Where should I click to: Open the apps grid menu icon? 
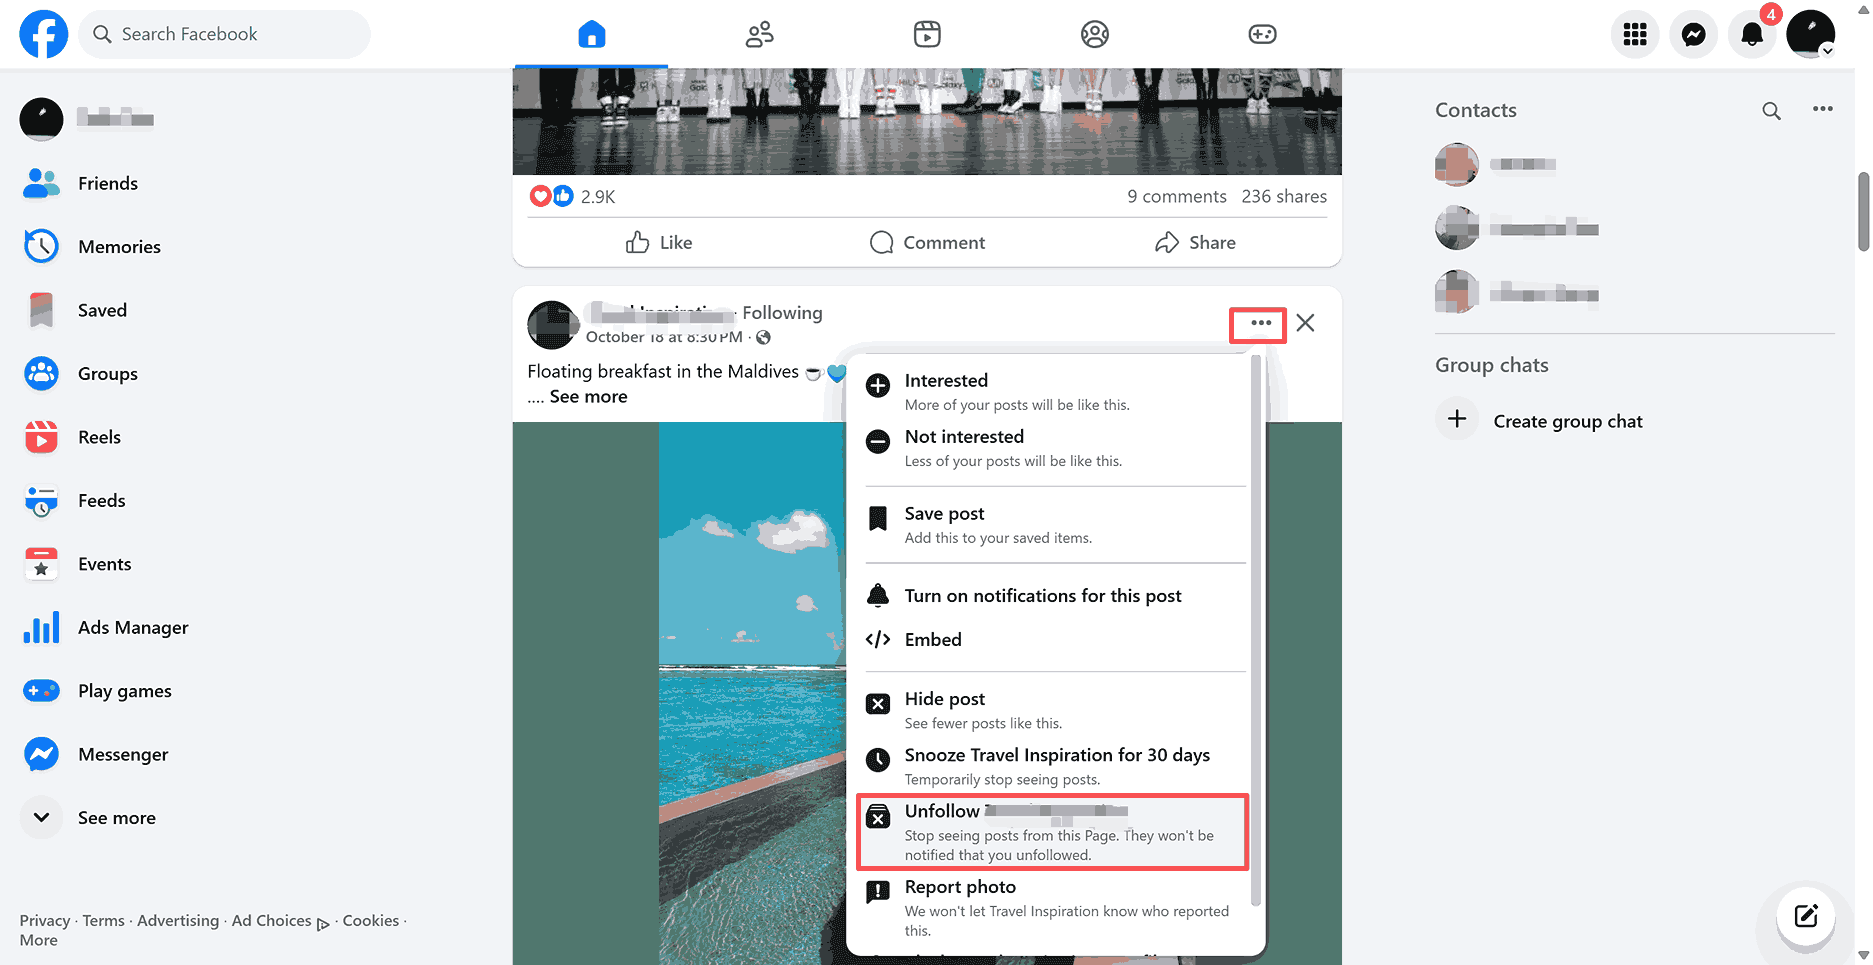[1635, 35]
